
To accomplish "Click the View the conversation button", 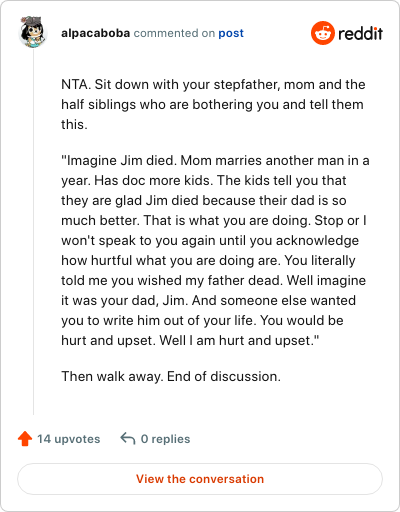I will tap(200, 479).
